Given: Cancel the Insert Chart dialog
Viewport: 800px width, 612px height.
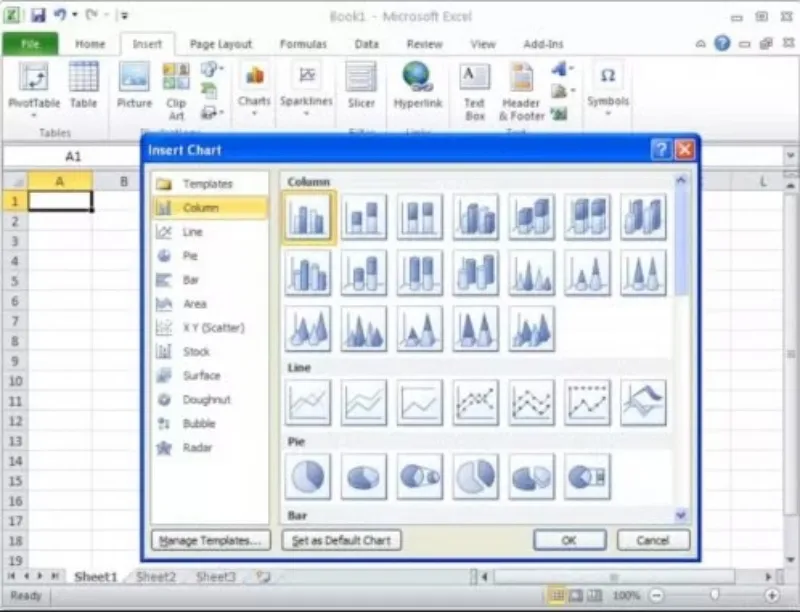Looking at the screenshot, I should tap(653, 540).
